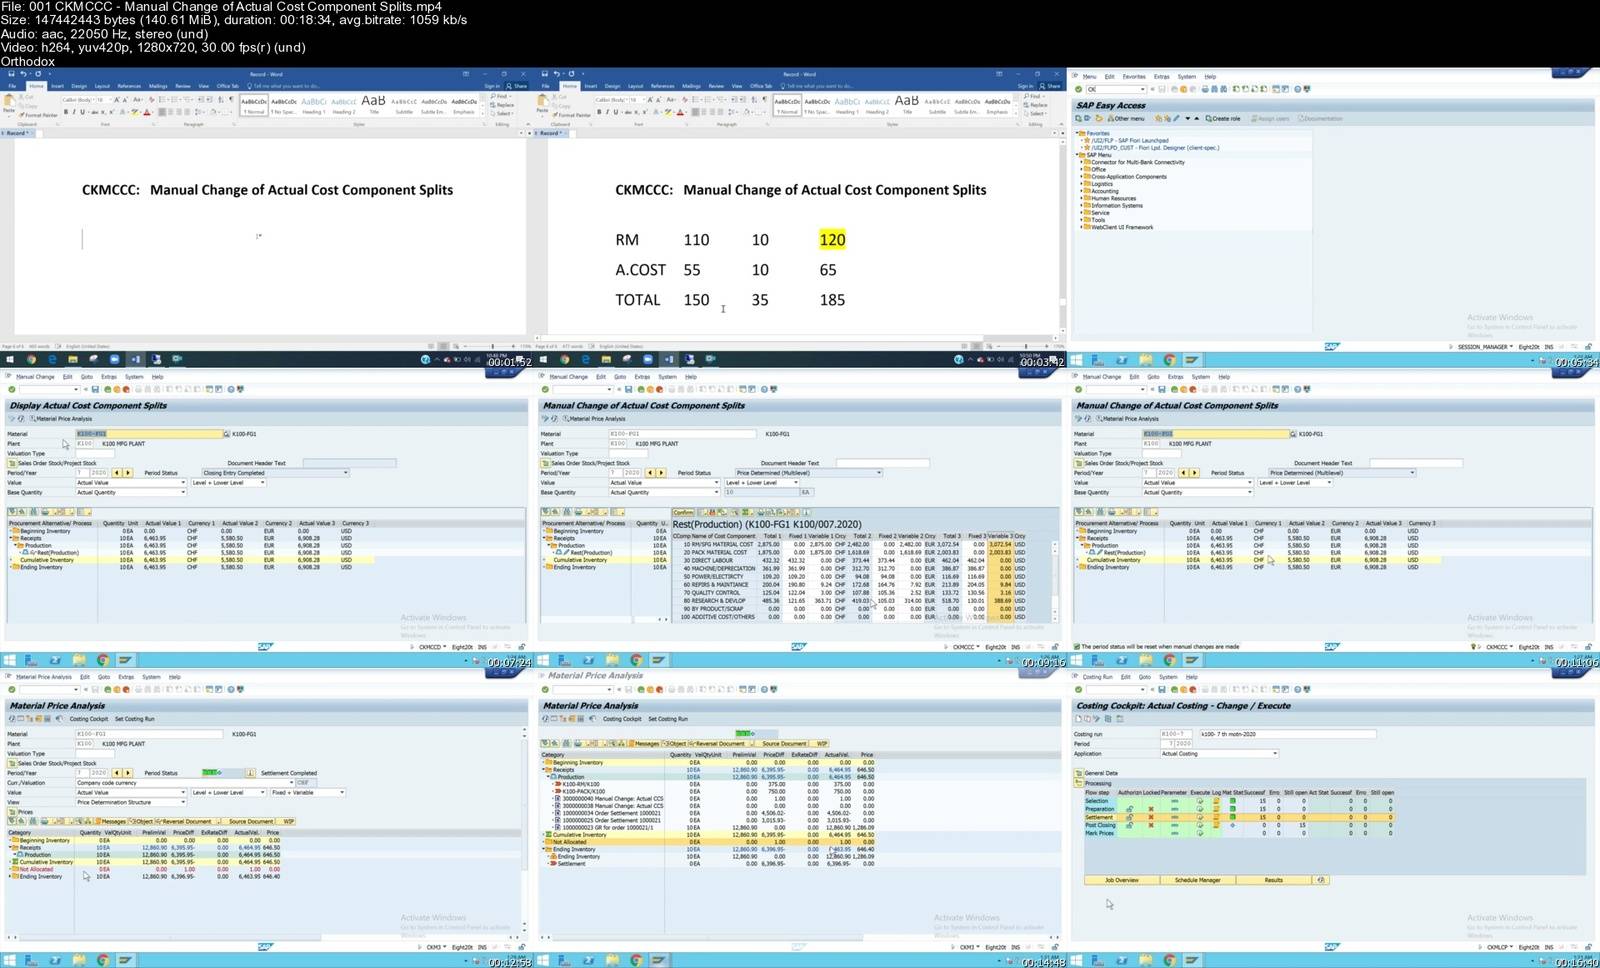Screen dimensions: 1600x968
Task: Click Create costing run icon in Costing Cockpit
Action: (x=1078, y=719)
